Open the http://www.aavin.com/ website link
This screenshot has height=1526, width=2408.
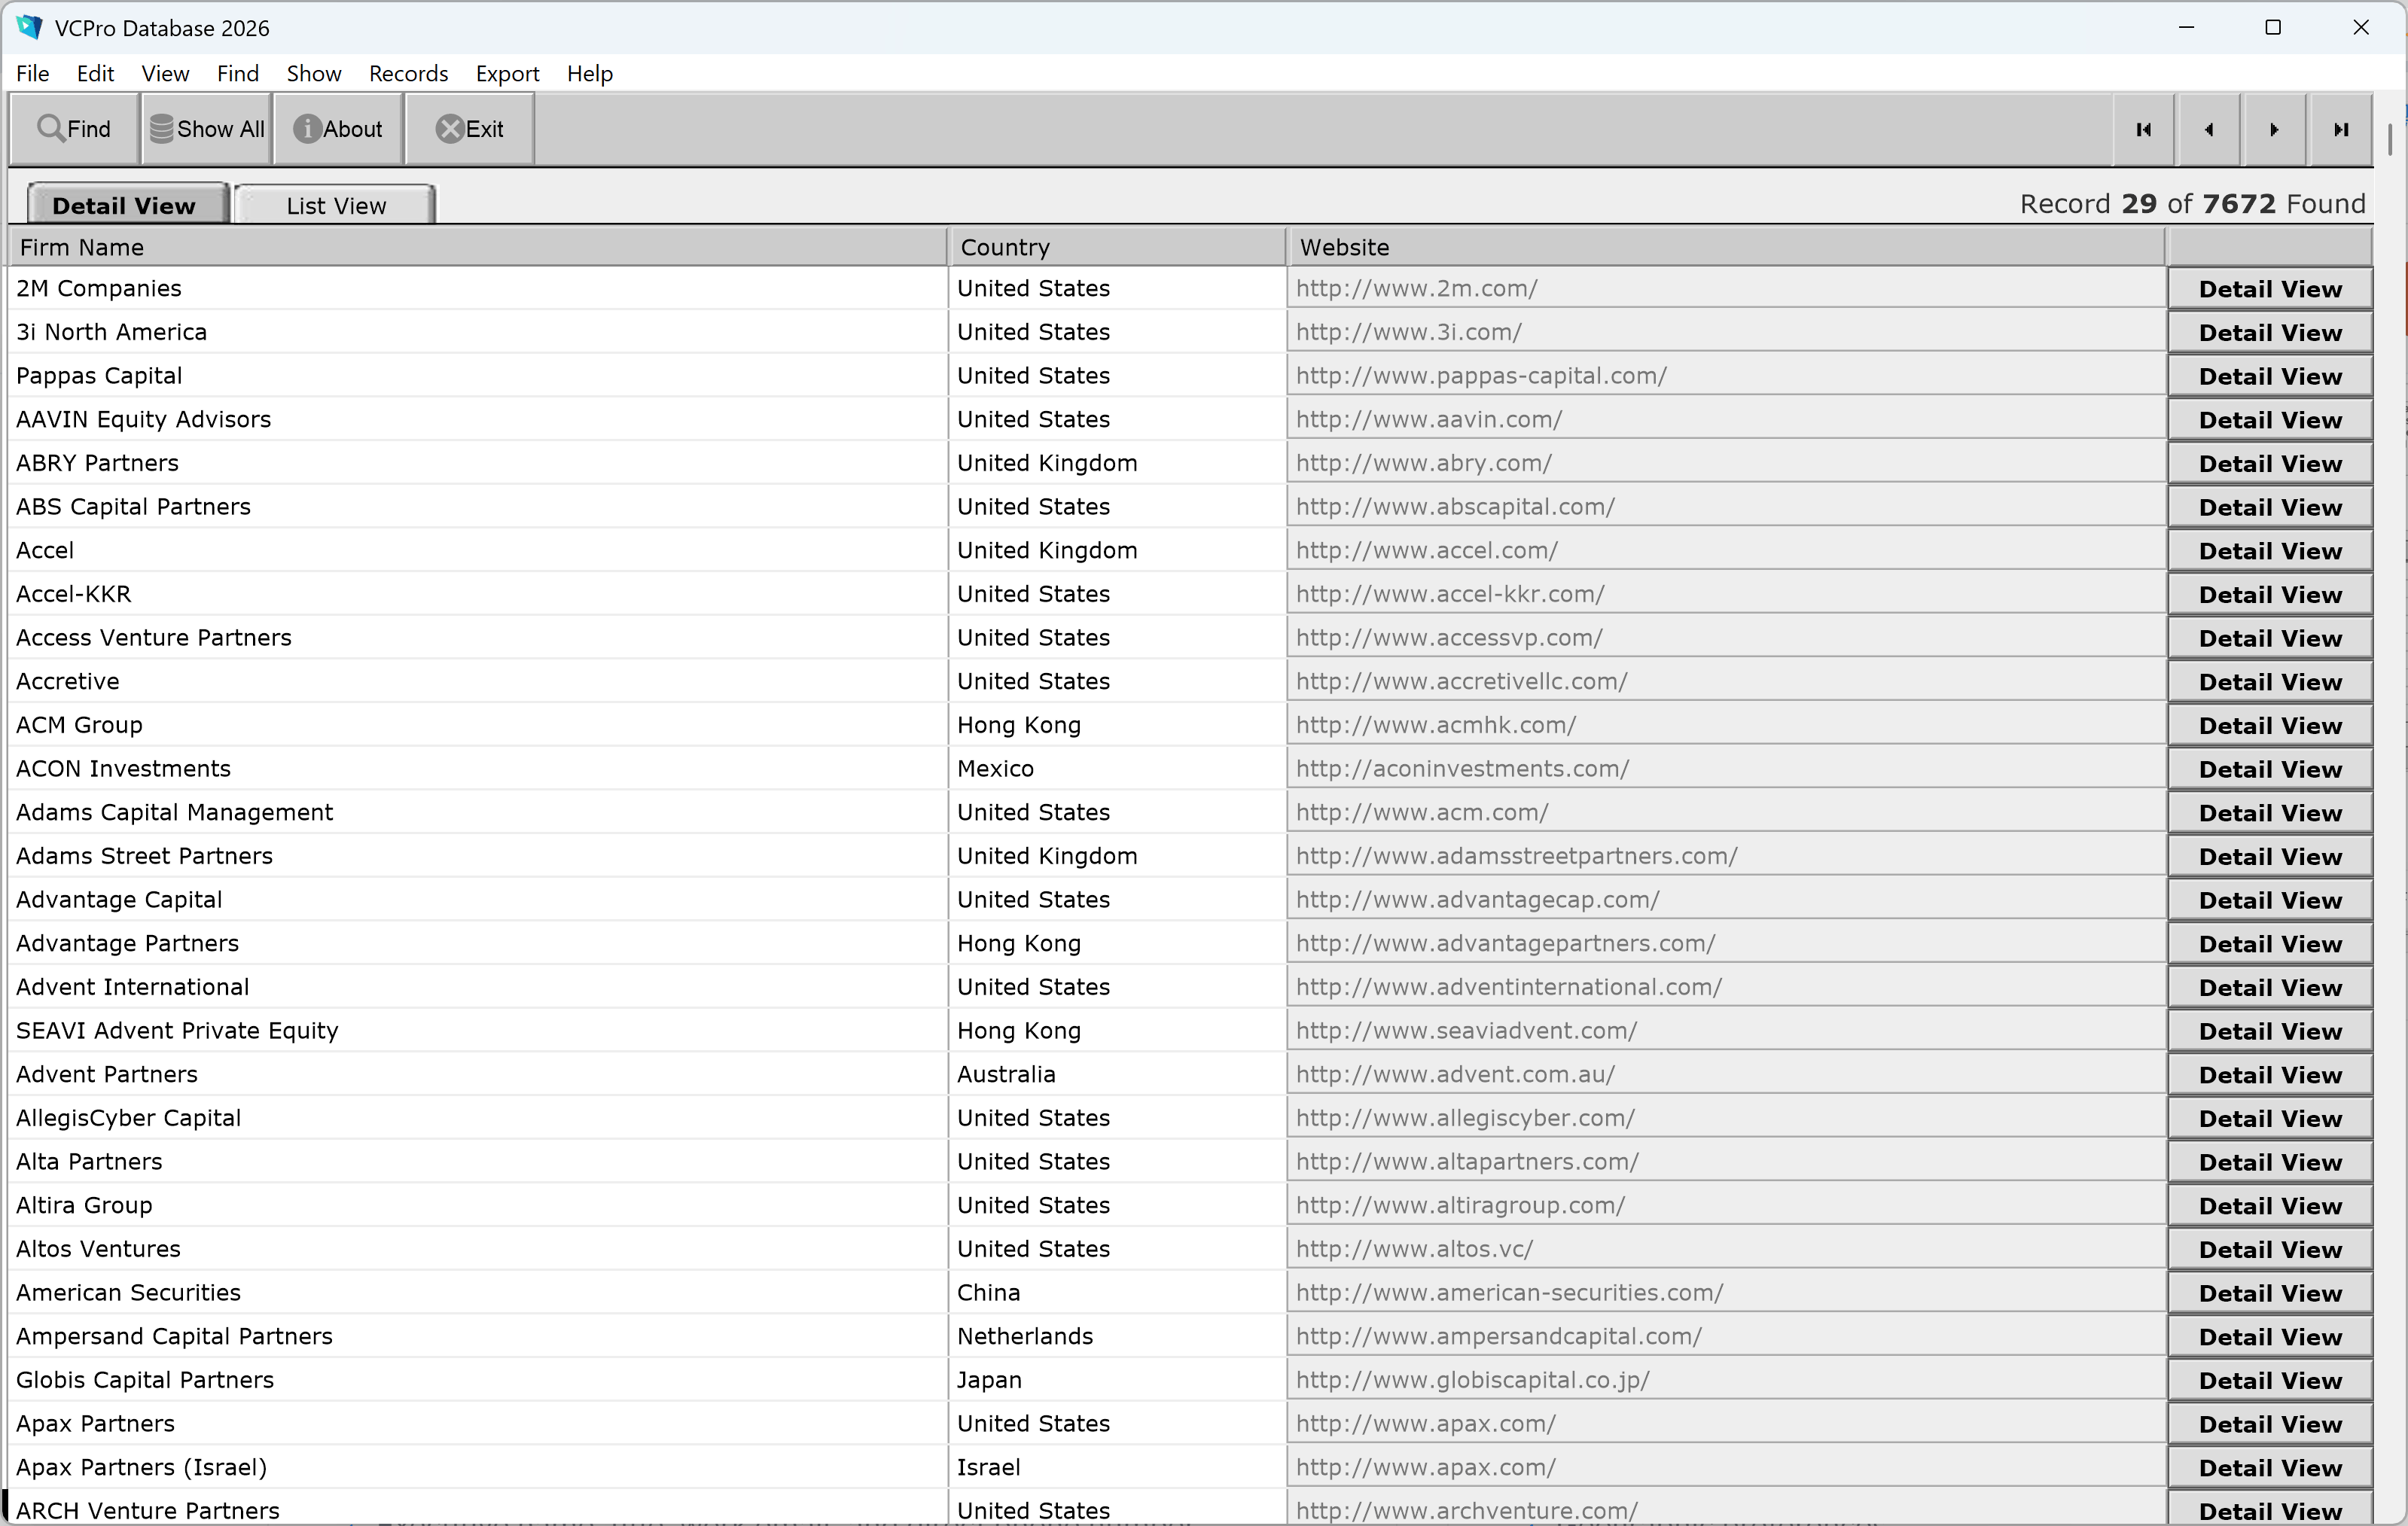1429,419
